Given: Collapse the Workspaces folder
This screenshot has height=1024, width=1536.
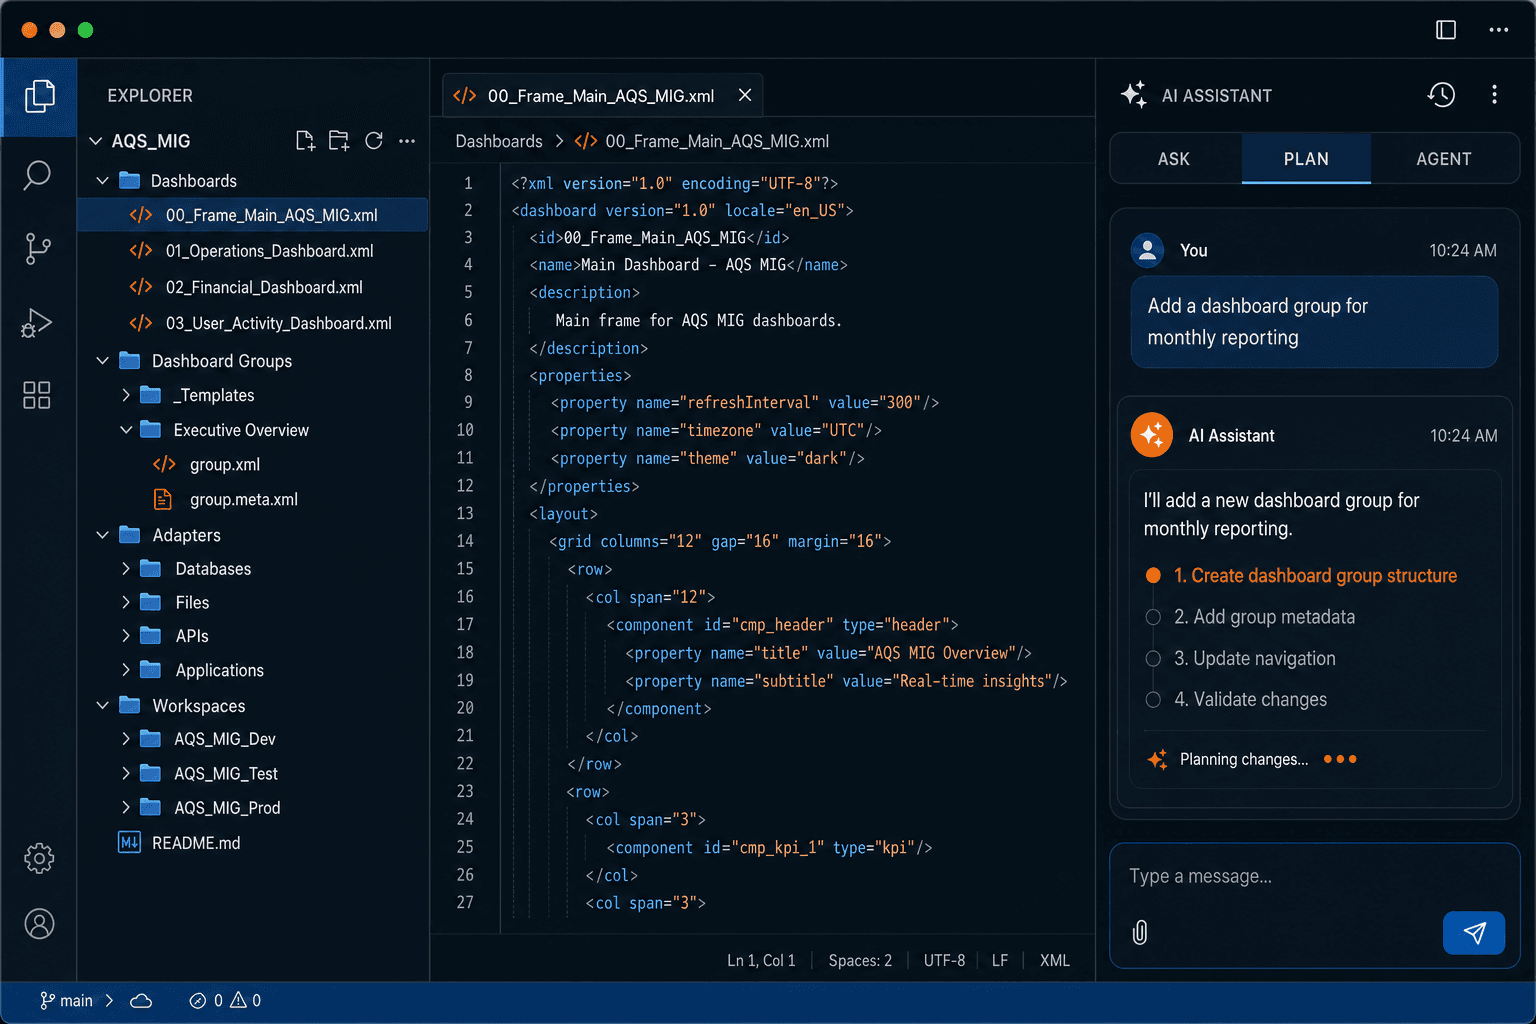Looking at the screenshot, I should 102,705.
